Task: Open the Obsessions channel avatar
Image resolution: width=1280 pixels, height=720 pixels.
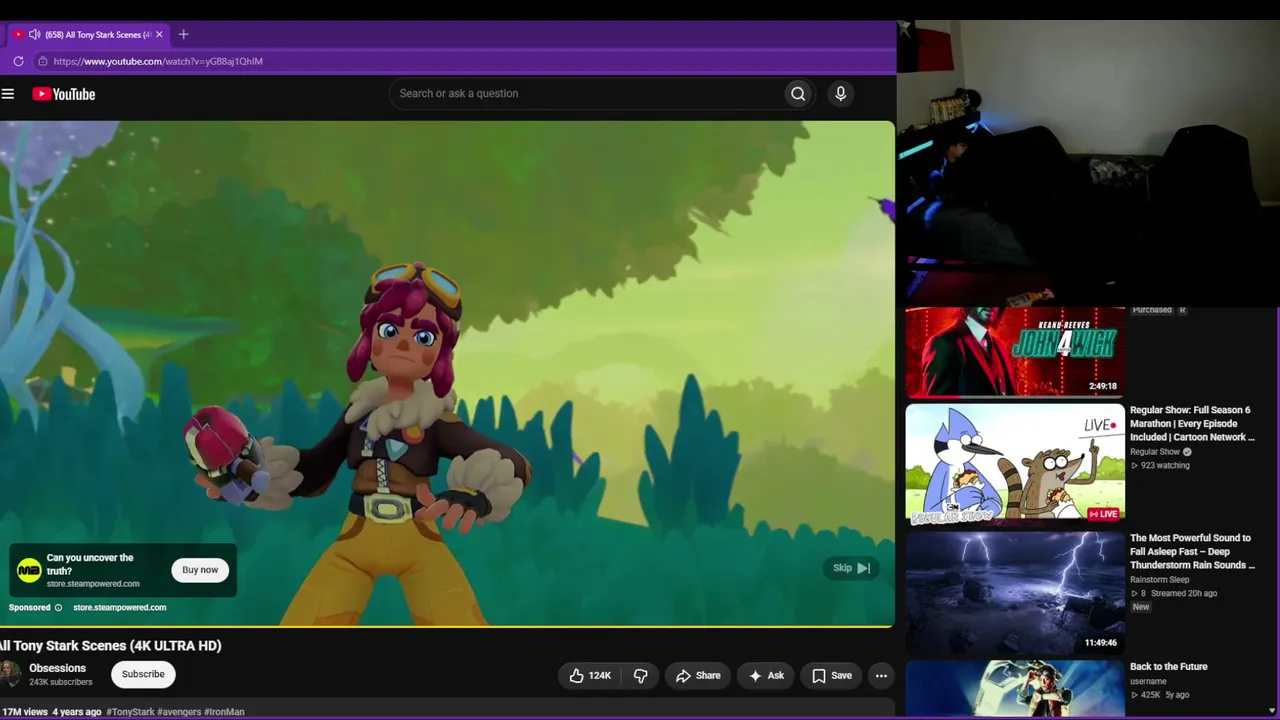Action: coord(8,674)
